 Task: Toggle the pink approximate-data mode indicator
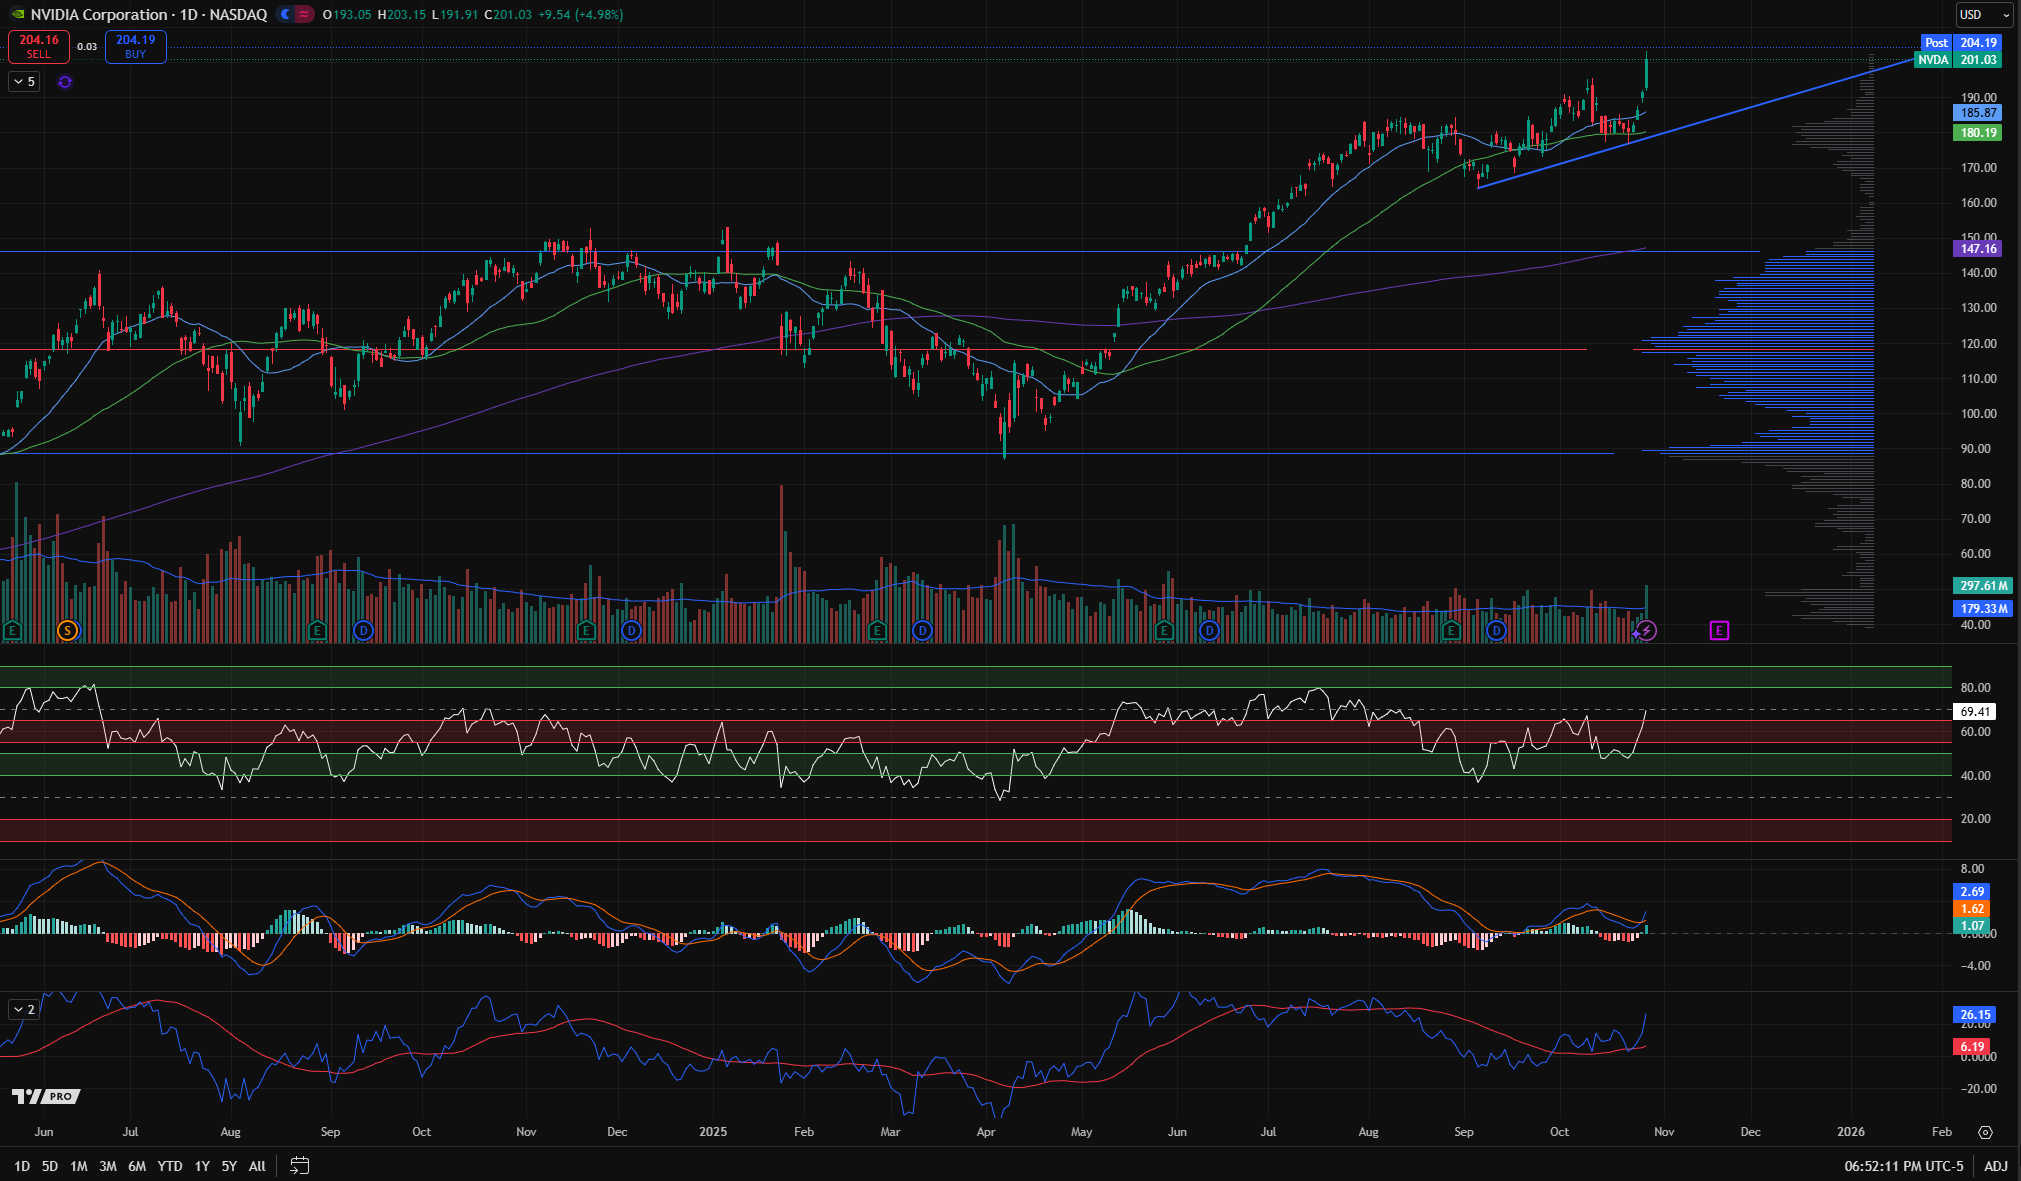coord(303,14)
